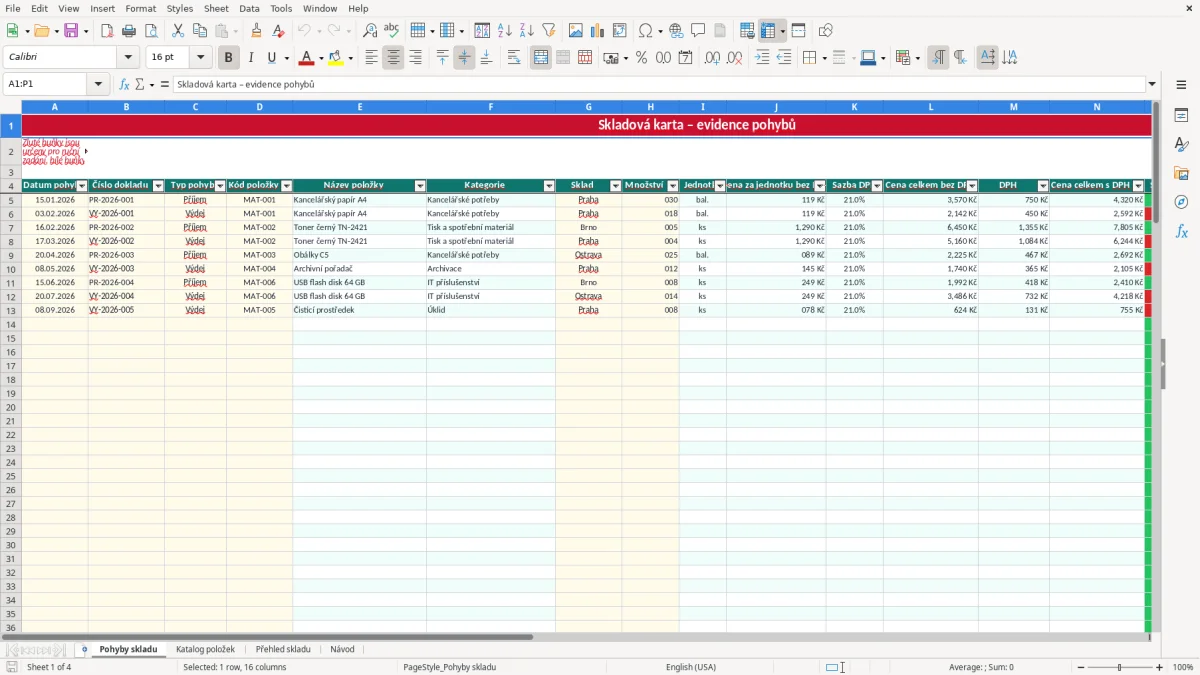Toggle underline formatting
Screen dimensions: 1200x675
(271, 58)
